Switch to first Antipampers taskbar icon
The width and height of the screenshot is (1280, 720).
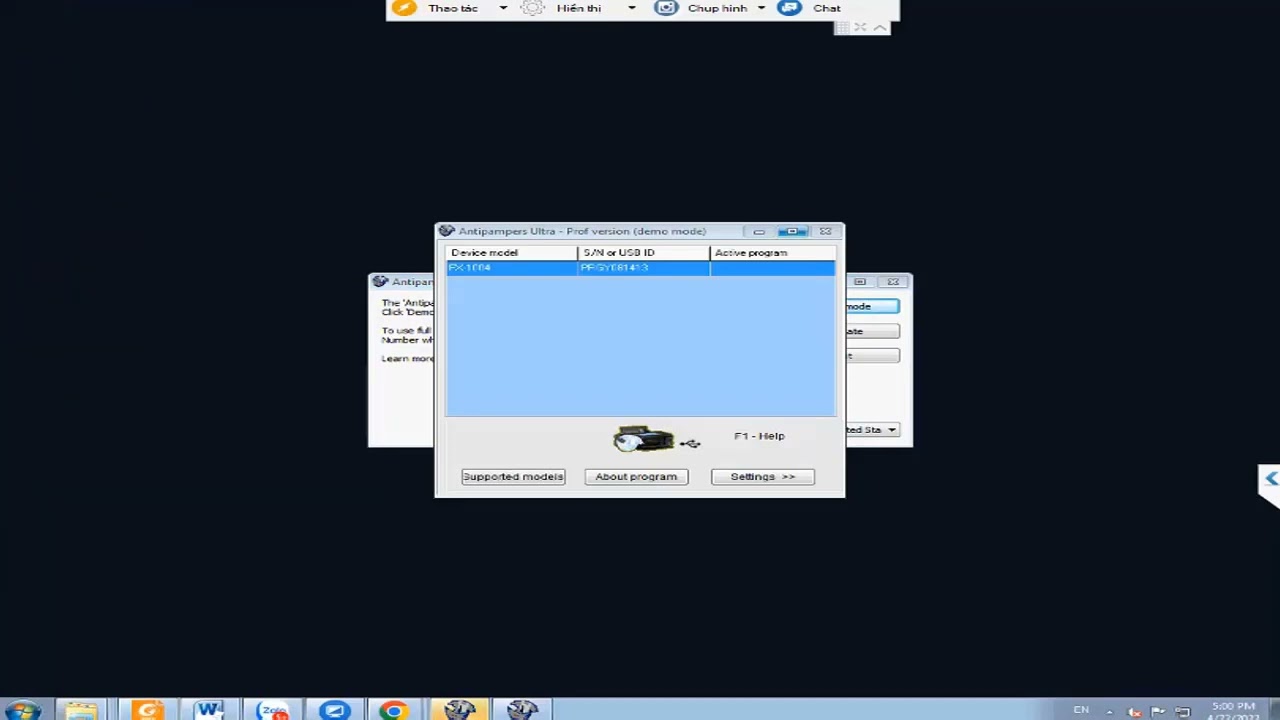(x=459, y=710)
